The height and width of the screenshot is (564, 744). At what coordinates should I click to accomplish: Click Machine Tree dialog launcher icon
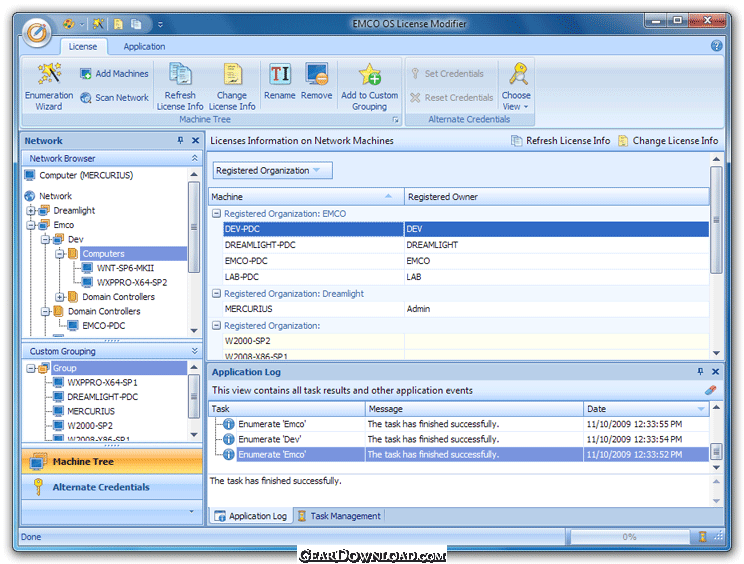click(395, 120)
